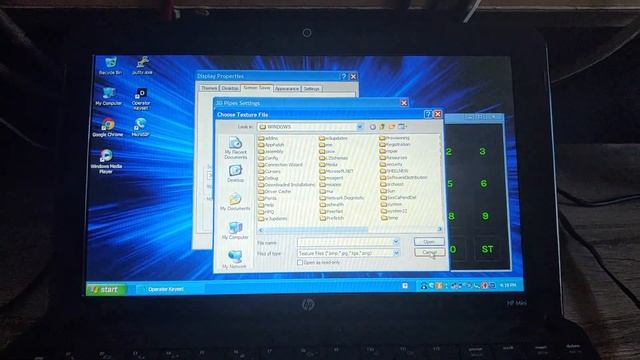Click the taskbar clock in the system tray
The image size is (640, 360).
[508, 285]
